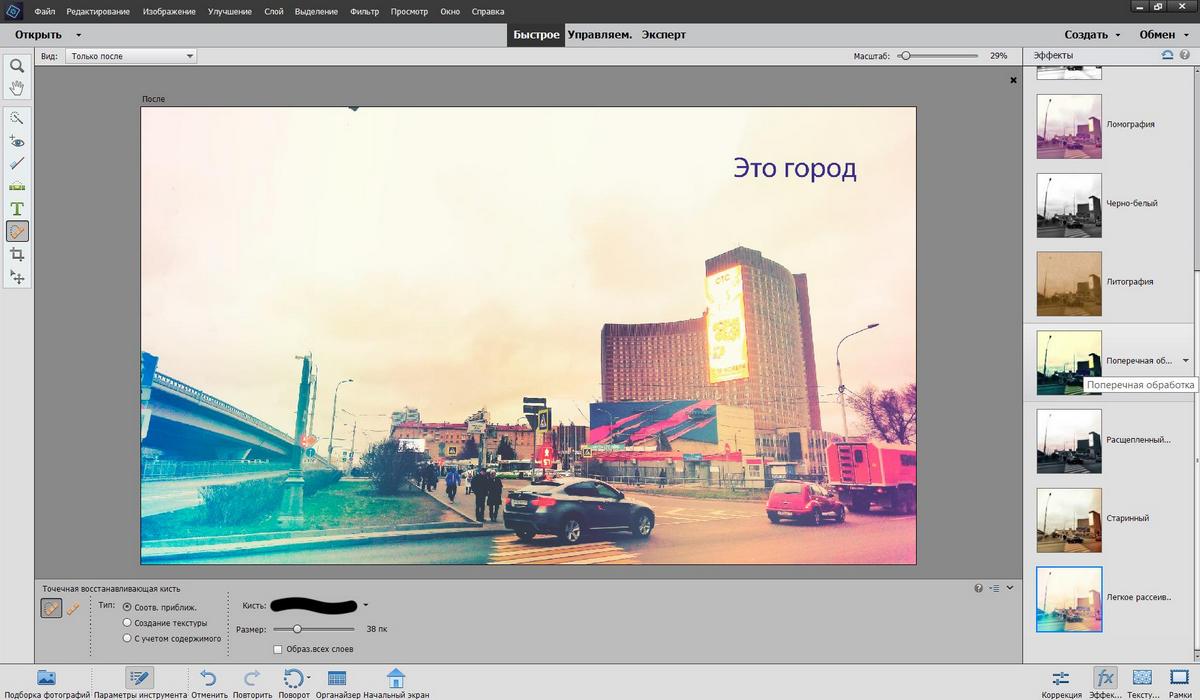Open Поворот rotate direction arrow
This screenshot has height=700, width=1200.
pyautogui.click(x=308, y=677)
